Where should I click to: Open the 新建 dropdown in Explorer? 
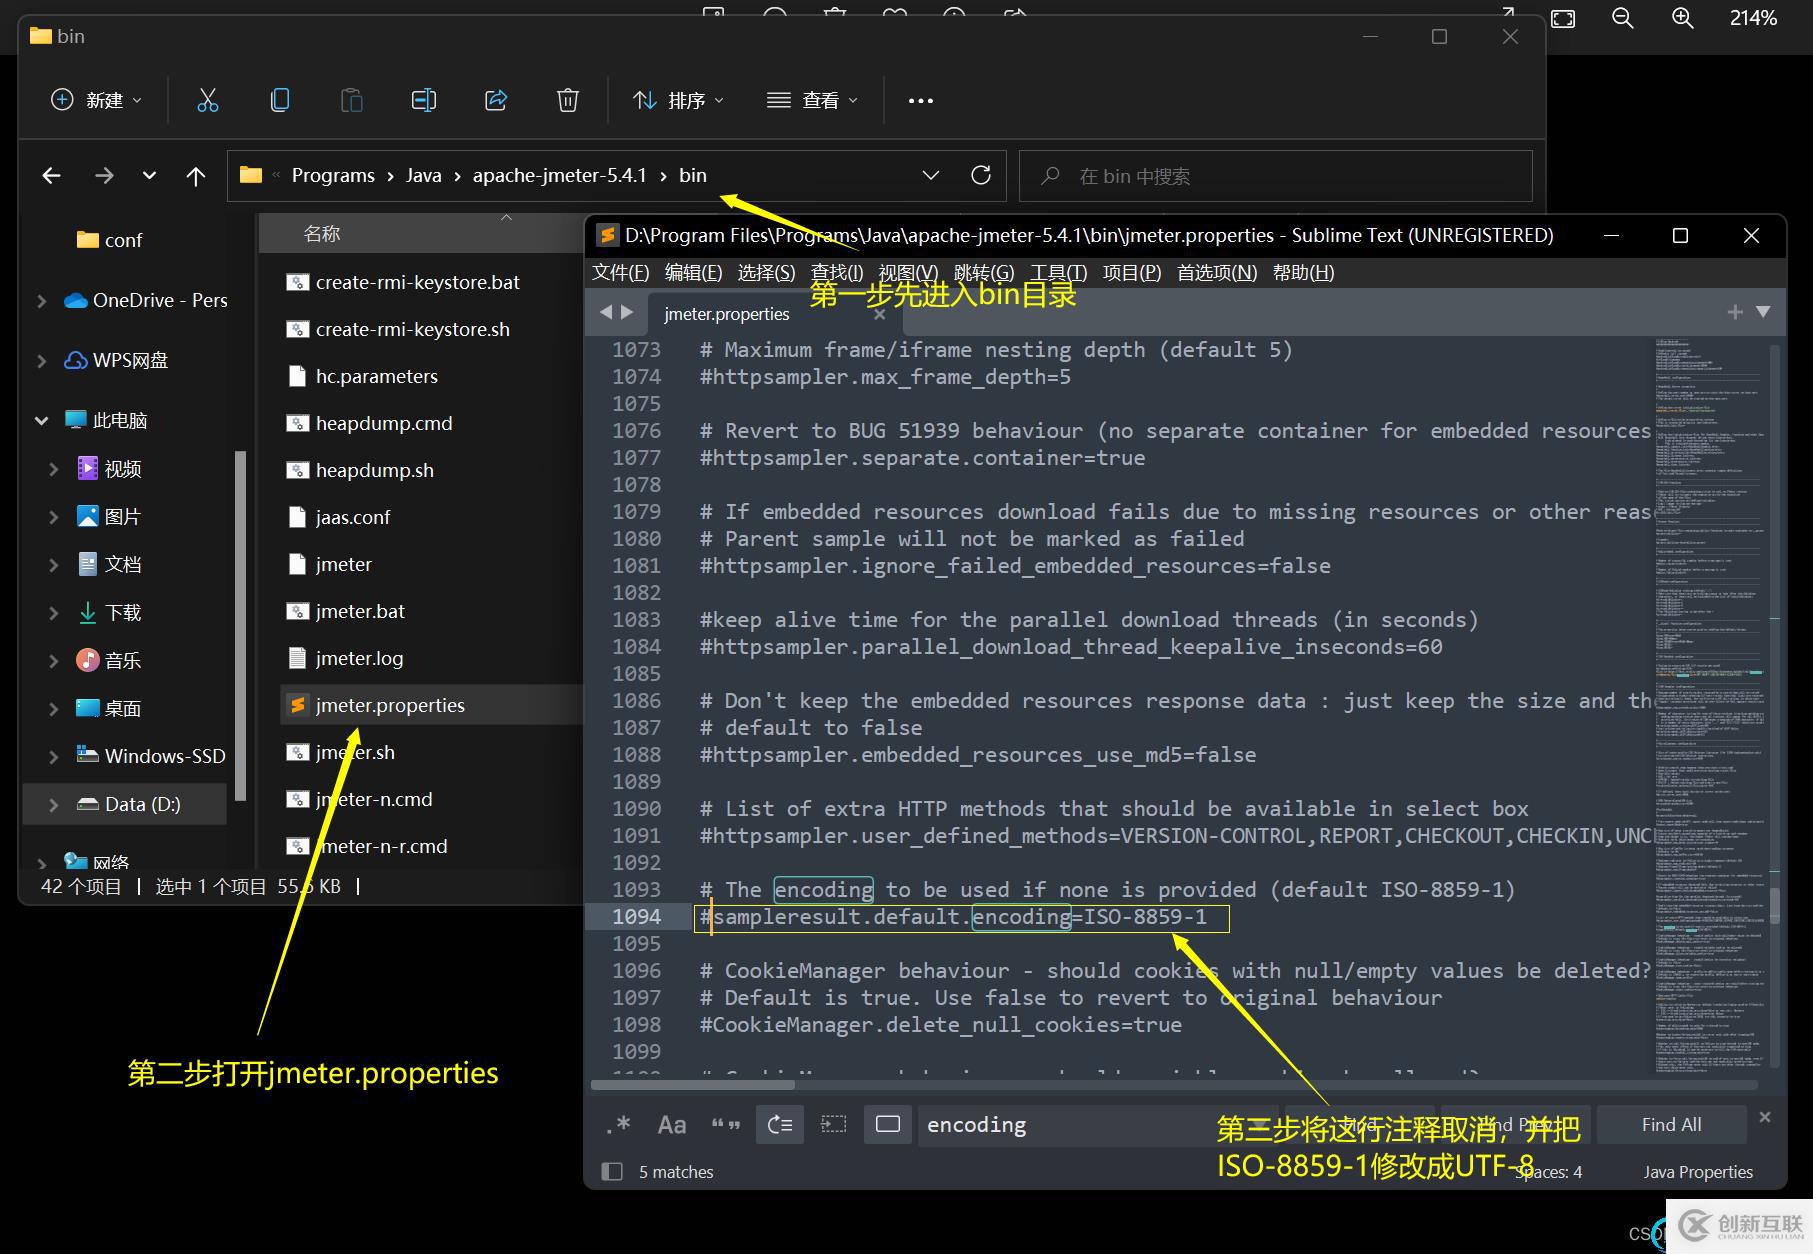click(97, 100)
